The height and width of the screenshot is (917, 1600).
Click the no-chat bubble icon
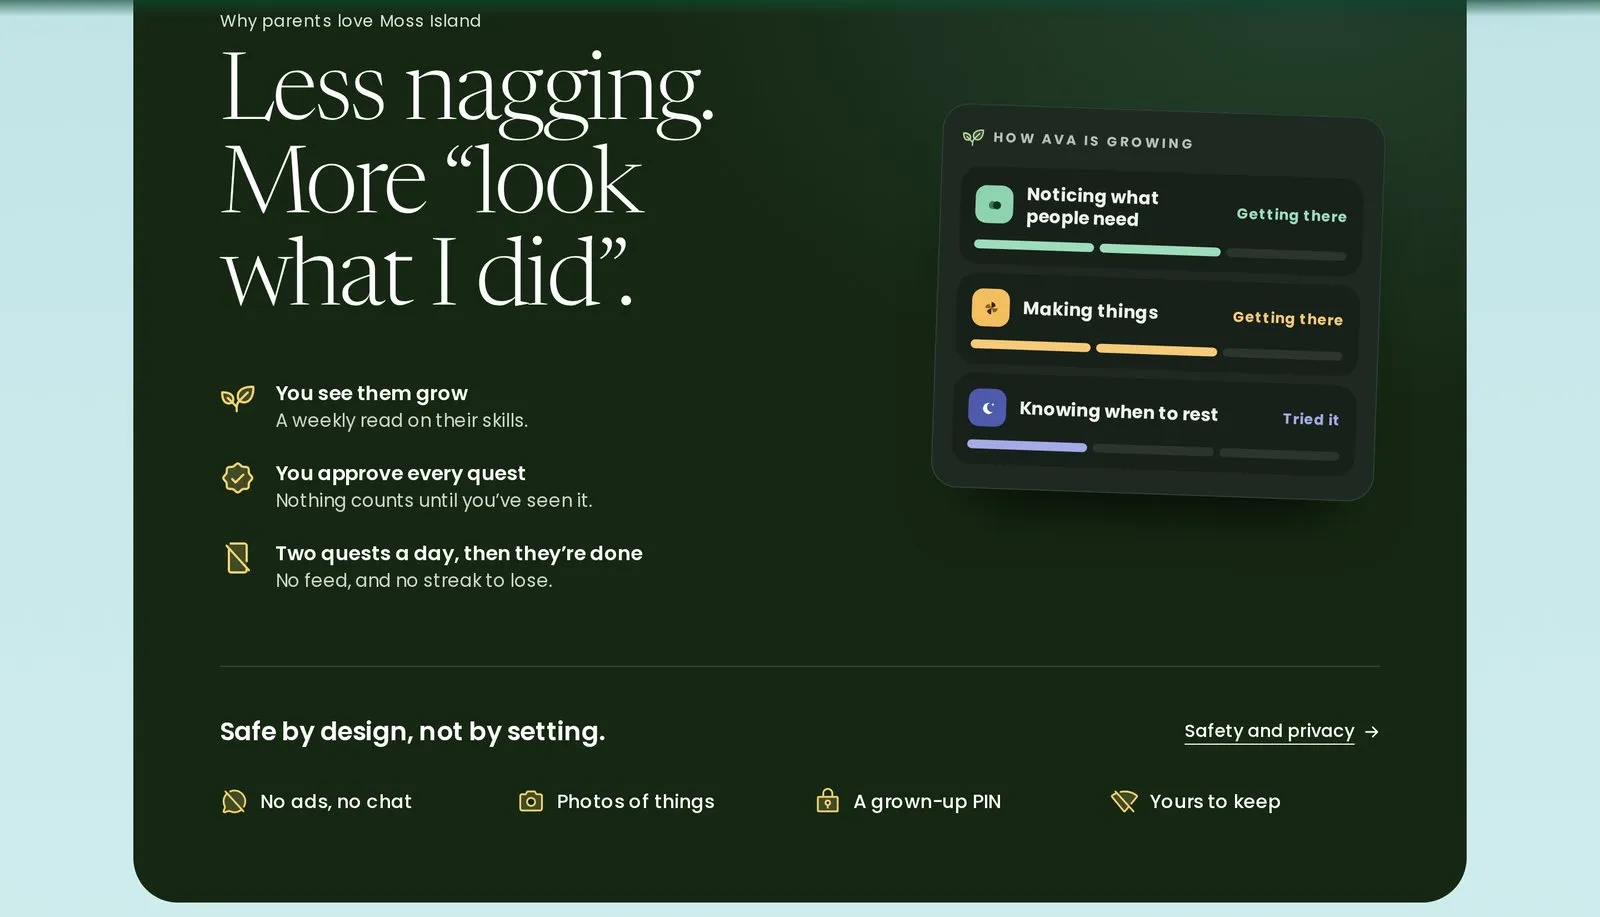233,801
